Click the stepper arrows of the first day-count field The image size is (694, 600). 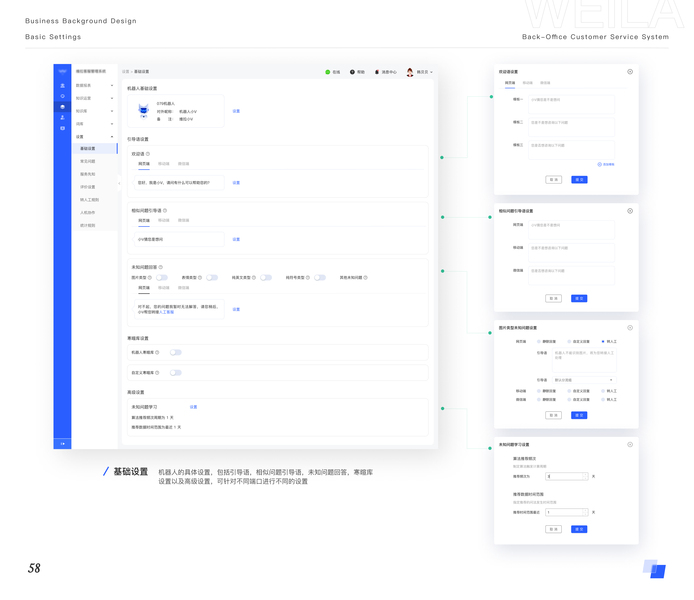(x=585, y=477)
